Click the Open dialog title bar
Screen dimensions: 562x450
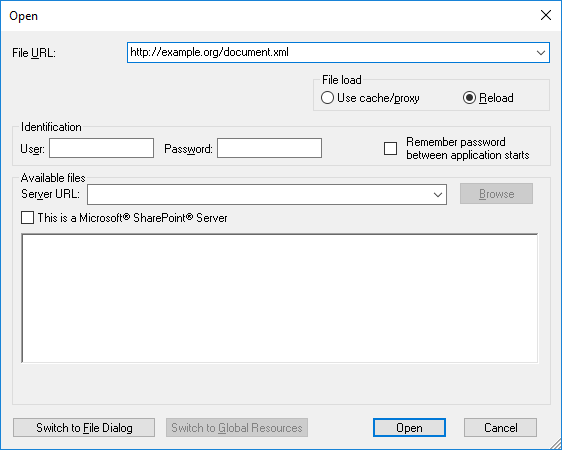[269, 16]
